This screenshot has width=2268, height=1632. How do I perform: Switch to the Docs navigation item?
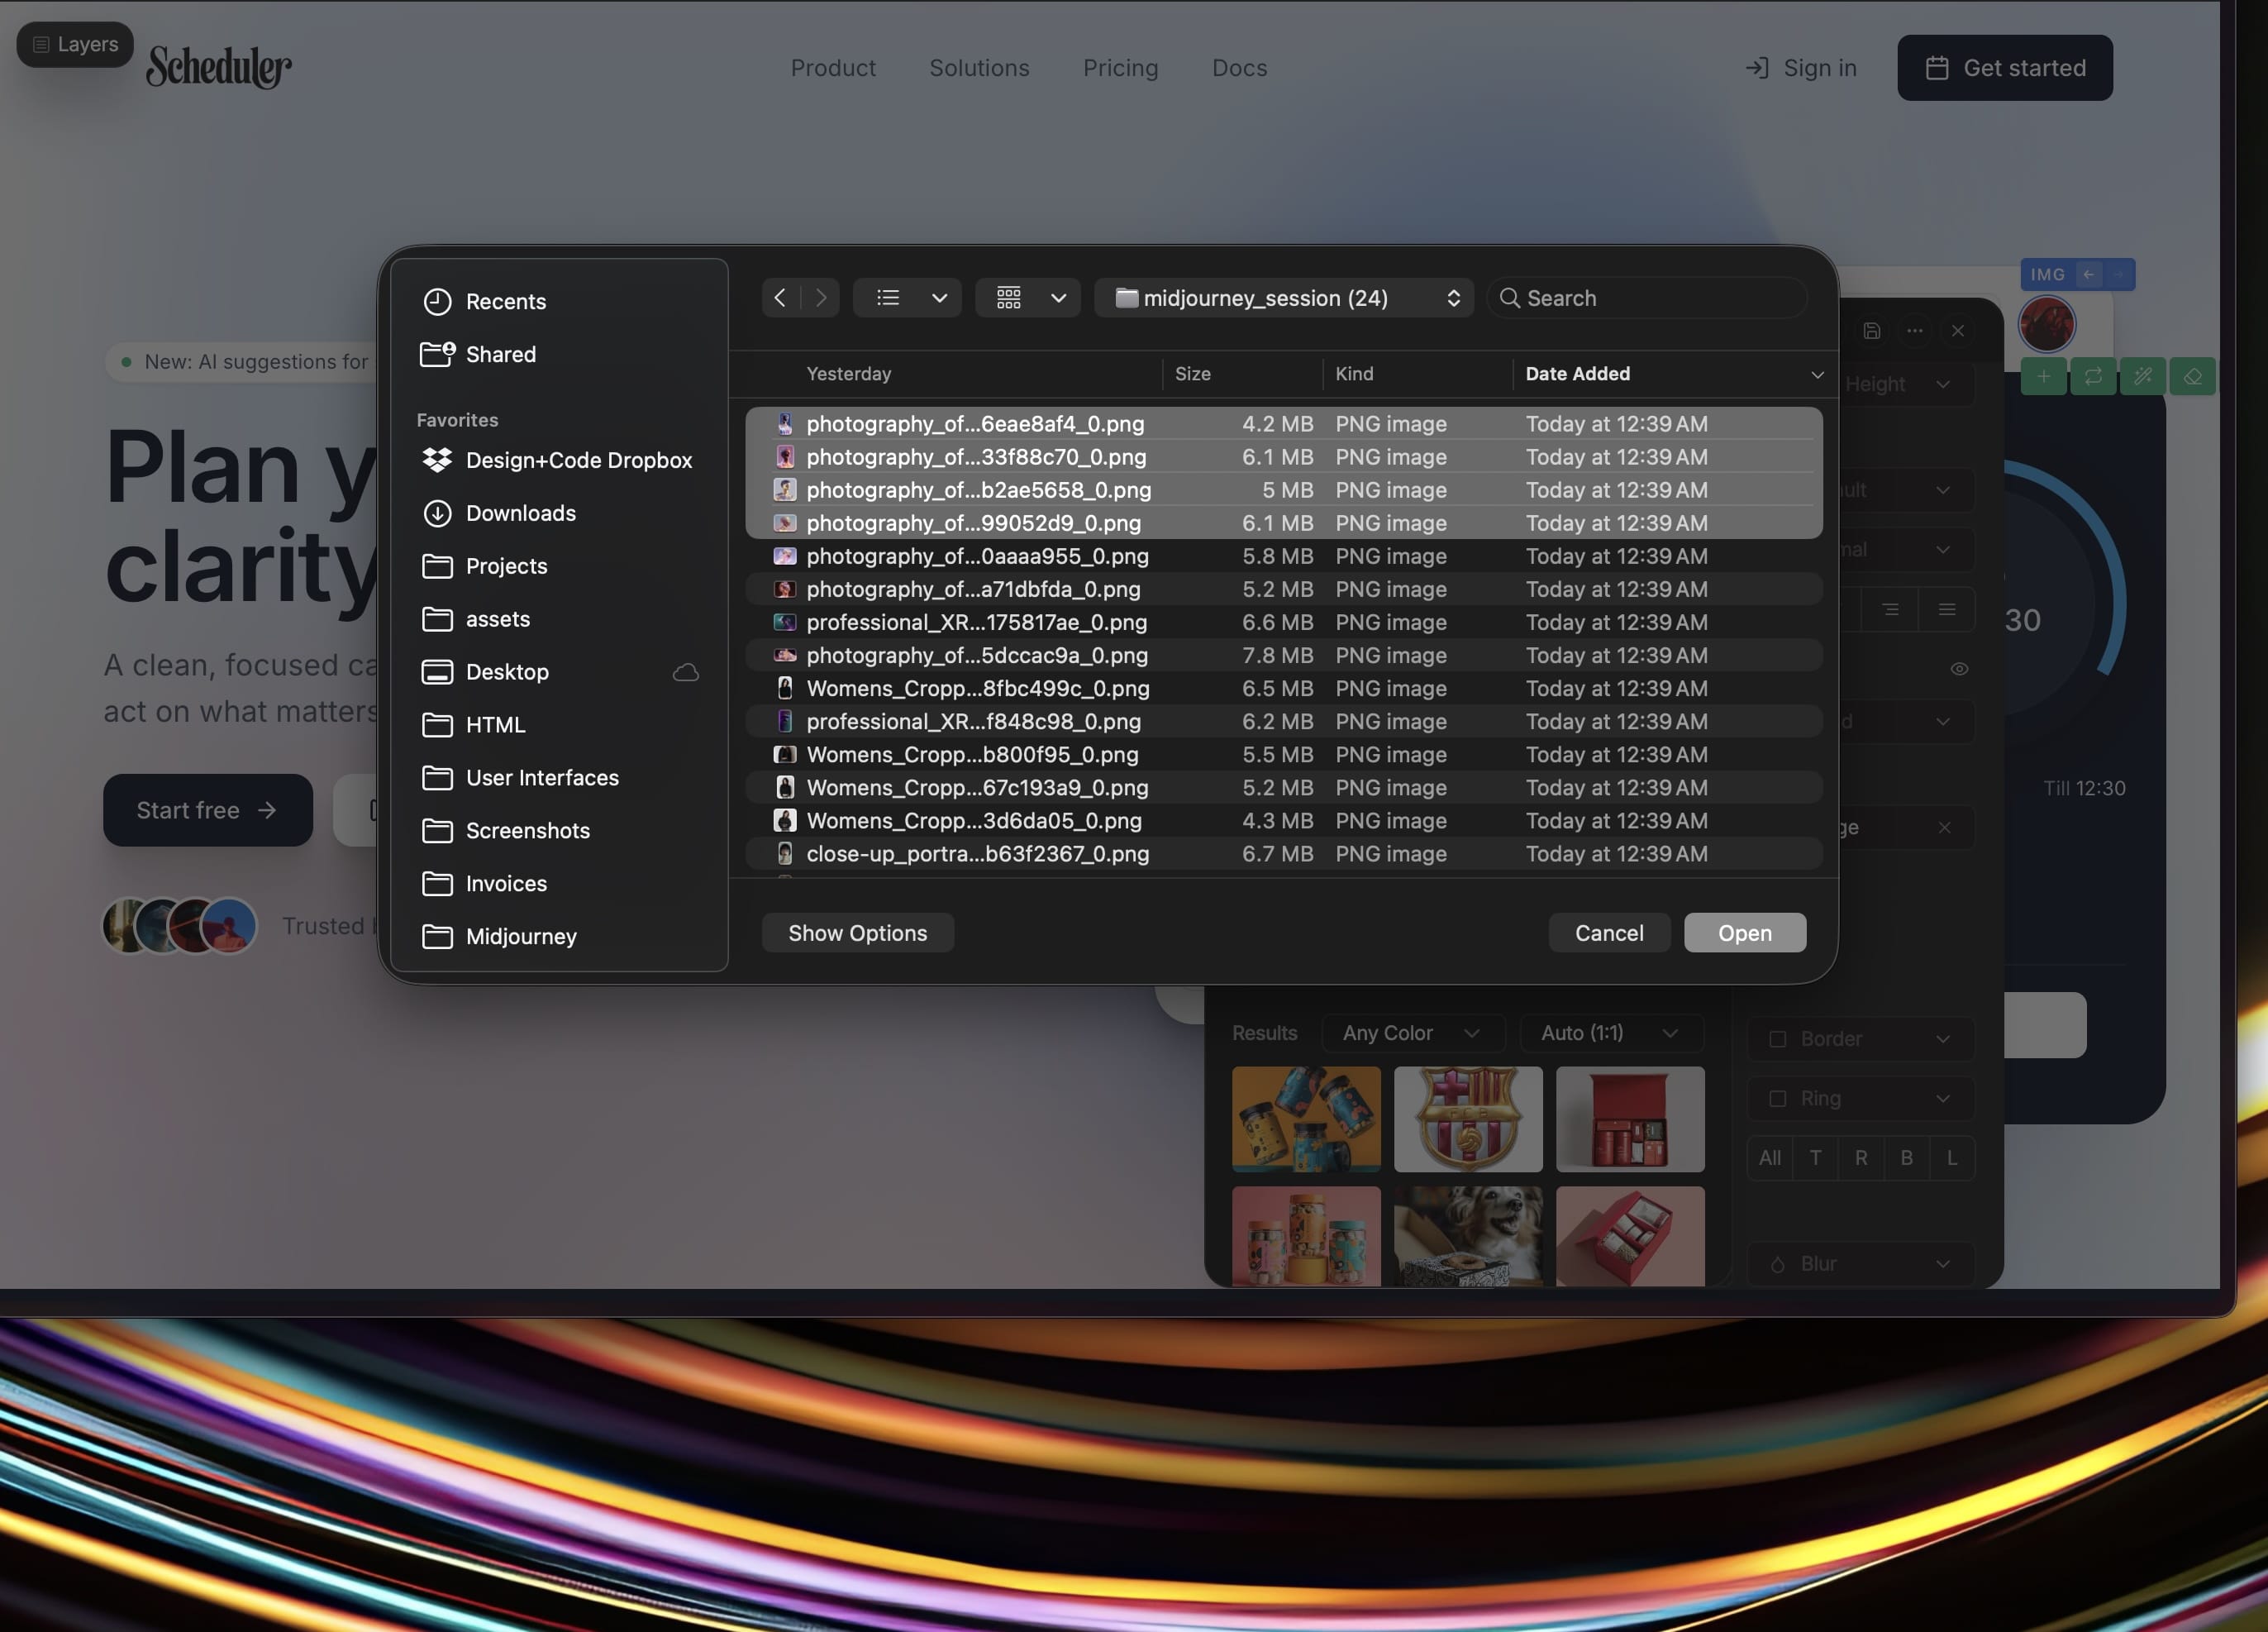tap(1238, 68)
